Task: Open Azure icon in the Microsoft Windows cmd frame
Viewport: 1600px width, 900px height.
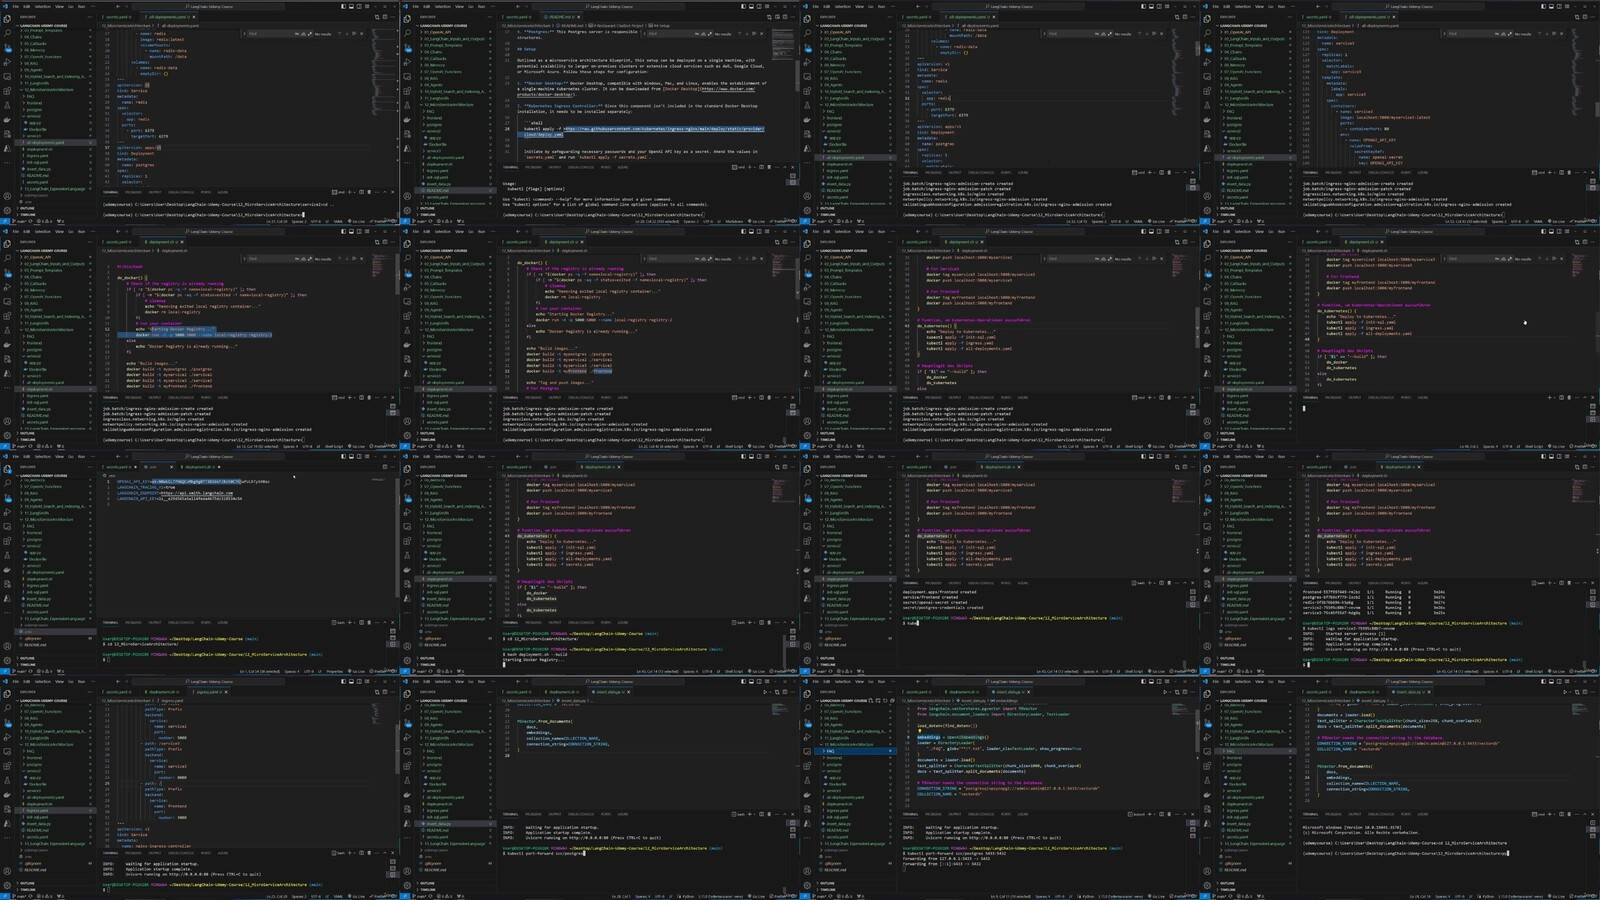Action: pos(1207,824)
